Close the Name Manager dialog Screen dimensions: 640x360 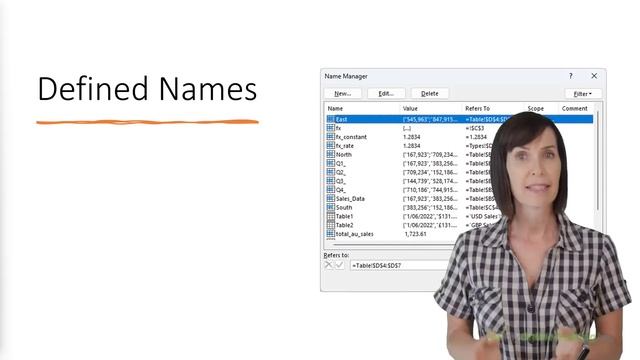(594, 76)
